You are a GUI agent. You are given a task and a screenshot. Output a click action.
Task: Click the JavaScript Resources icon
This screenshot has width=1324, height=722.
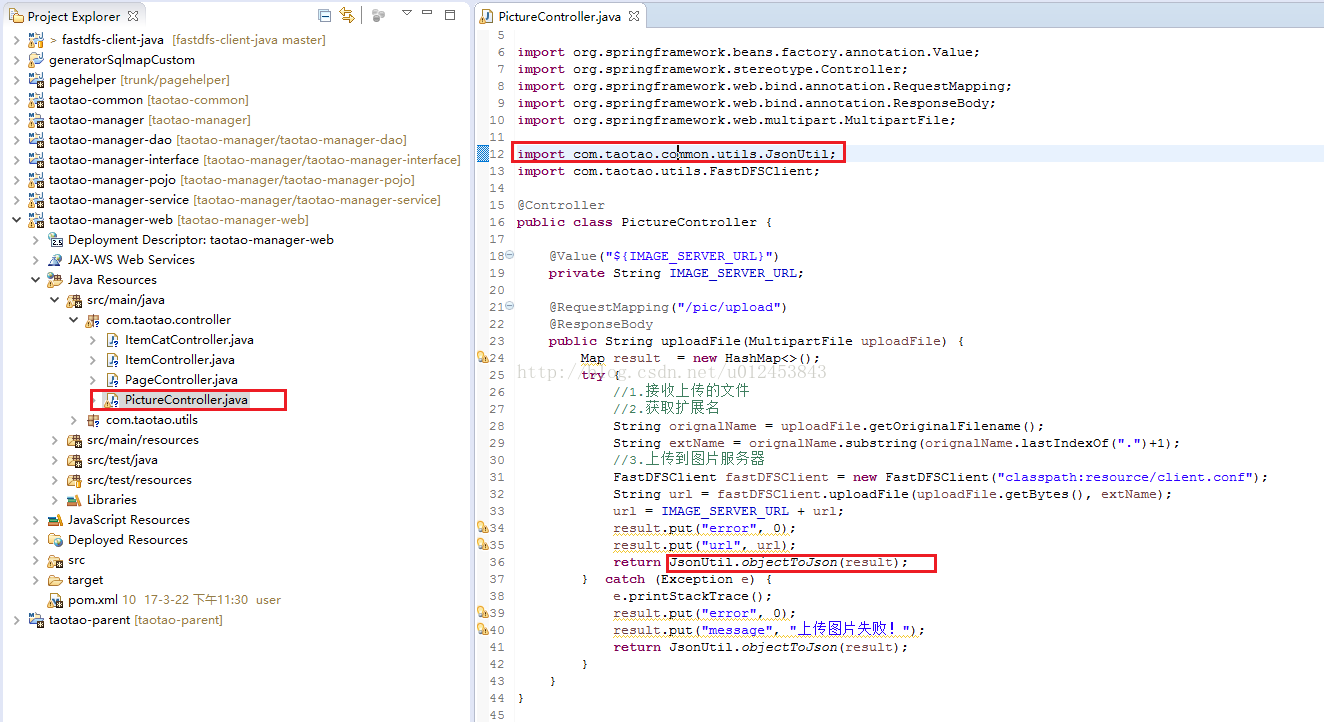[x=56, y=520]
